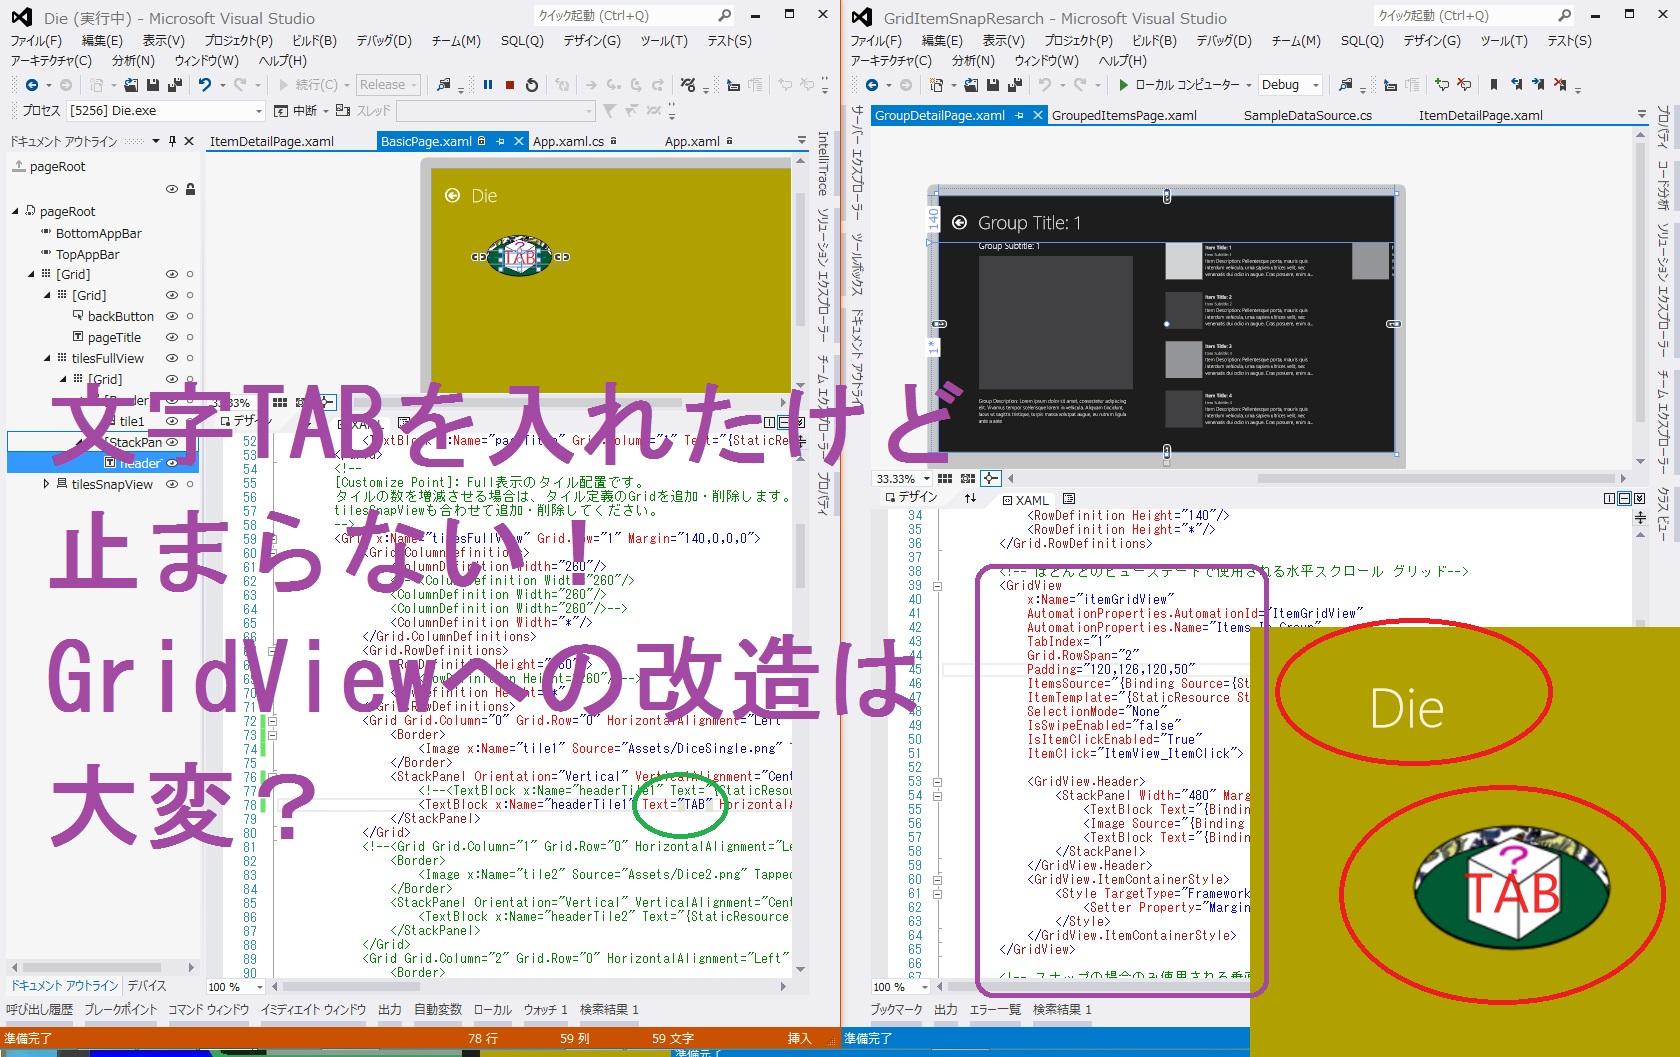Hide the pageTitle element in the outline
1680x1057 pixels.
[172, 337]
